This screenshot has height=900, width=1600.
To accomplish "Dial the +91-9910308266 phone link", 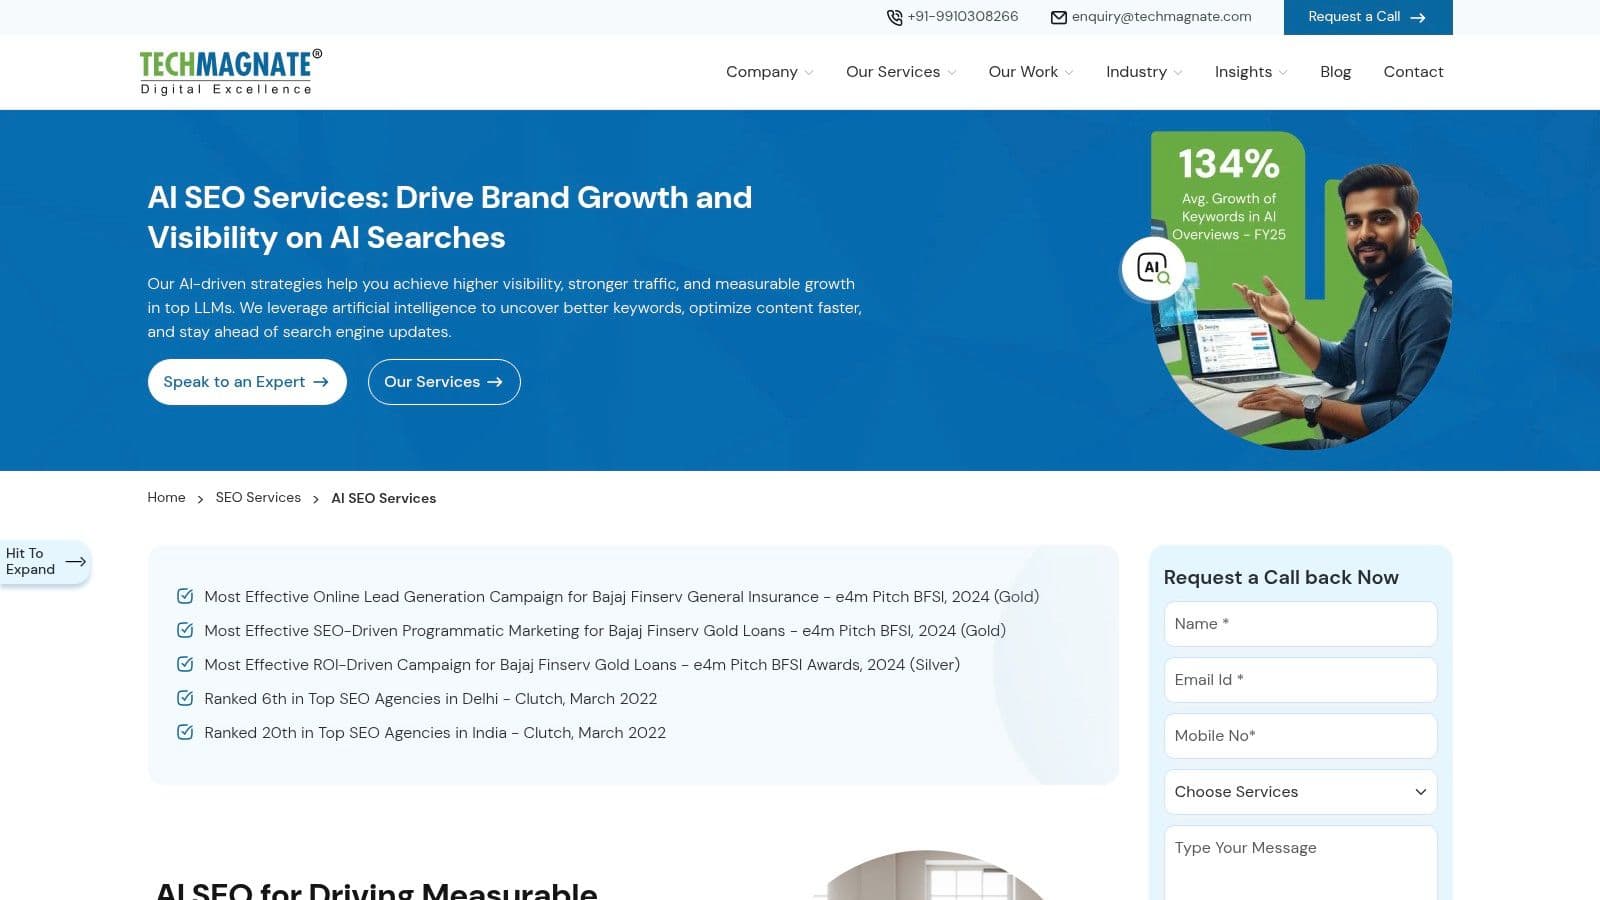I will [962, 17].
